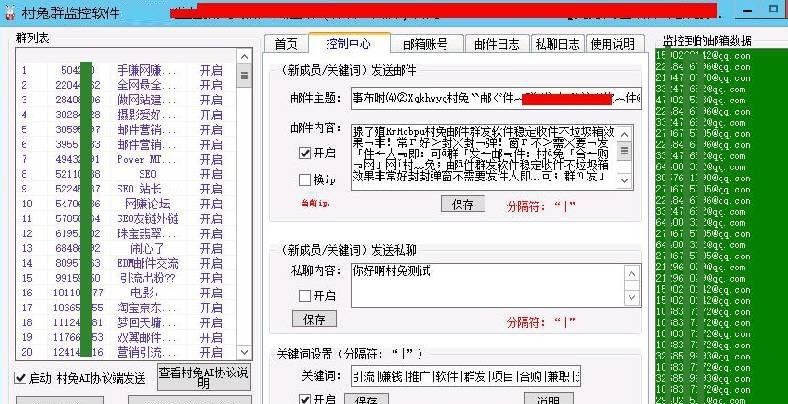The image size is (788, 404).
Task: Uncheck 启动 村兔AI协议端发送
Action: tap(21, 378)
